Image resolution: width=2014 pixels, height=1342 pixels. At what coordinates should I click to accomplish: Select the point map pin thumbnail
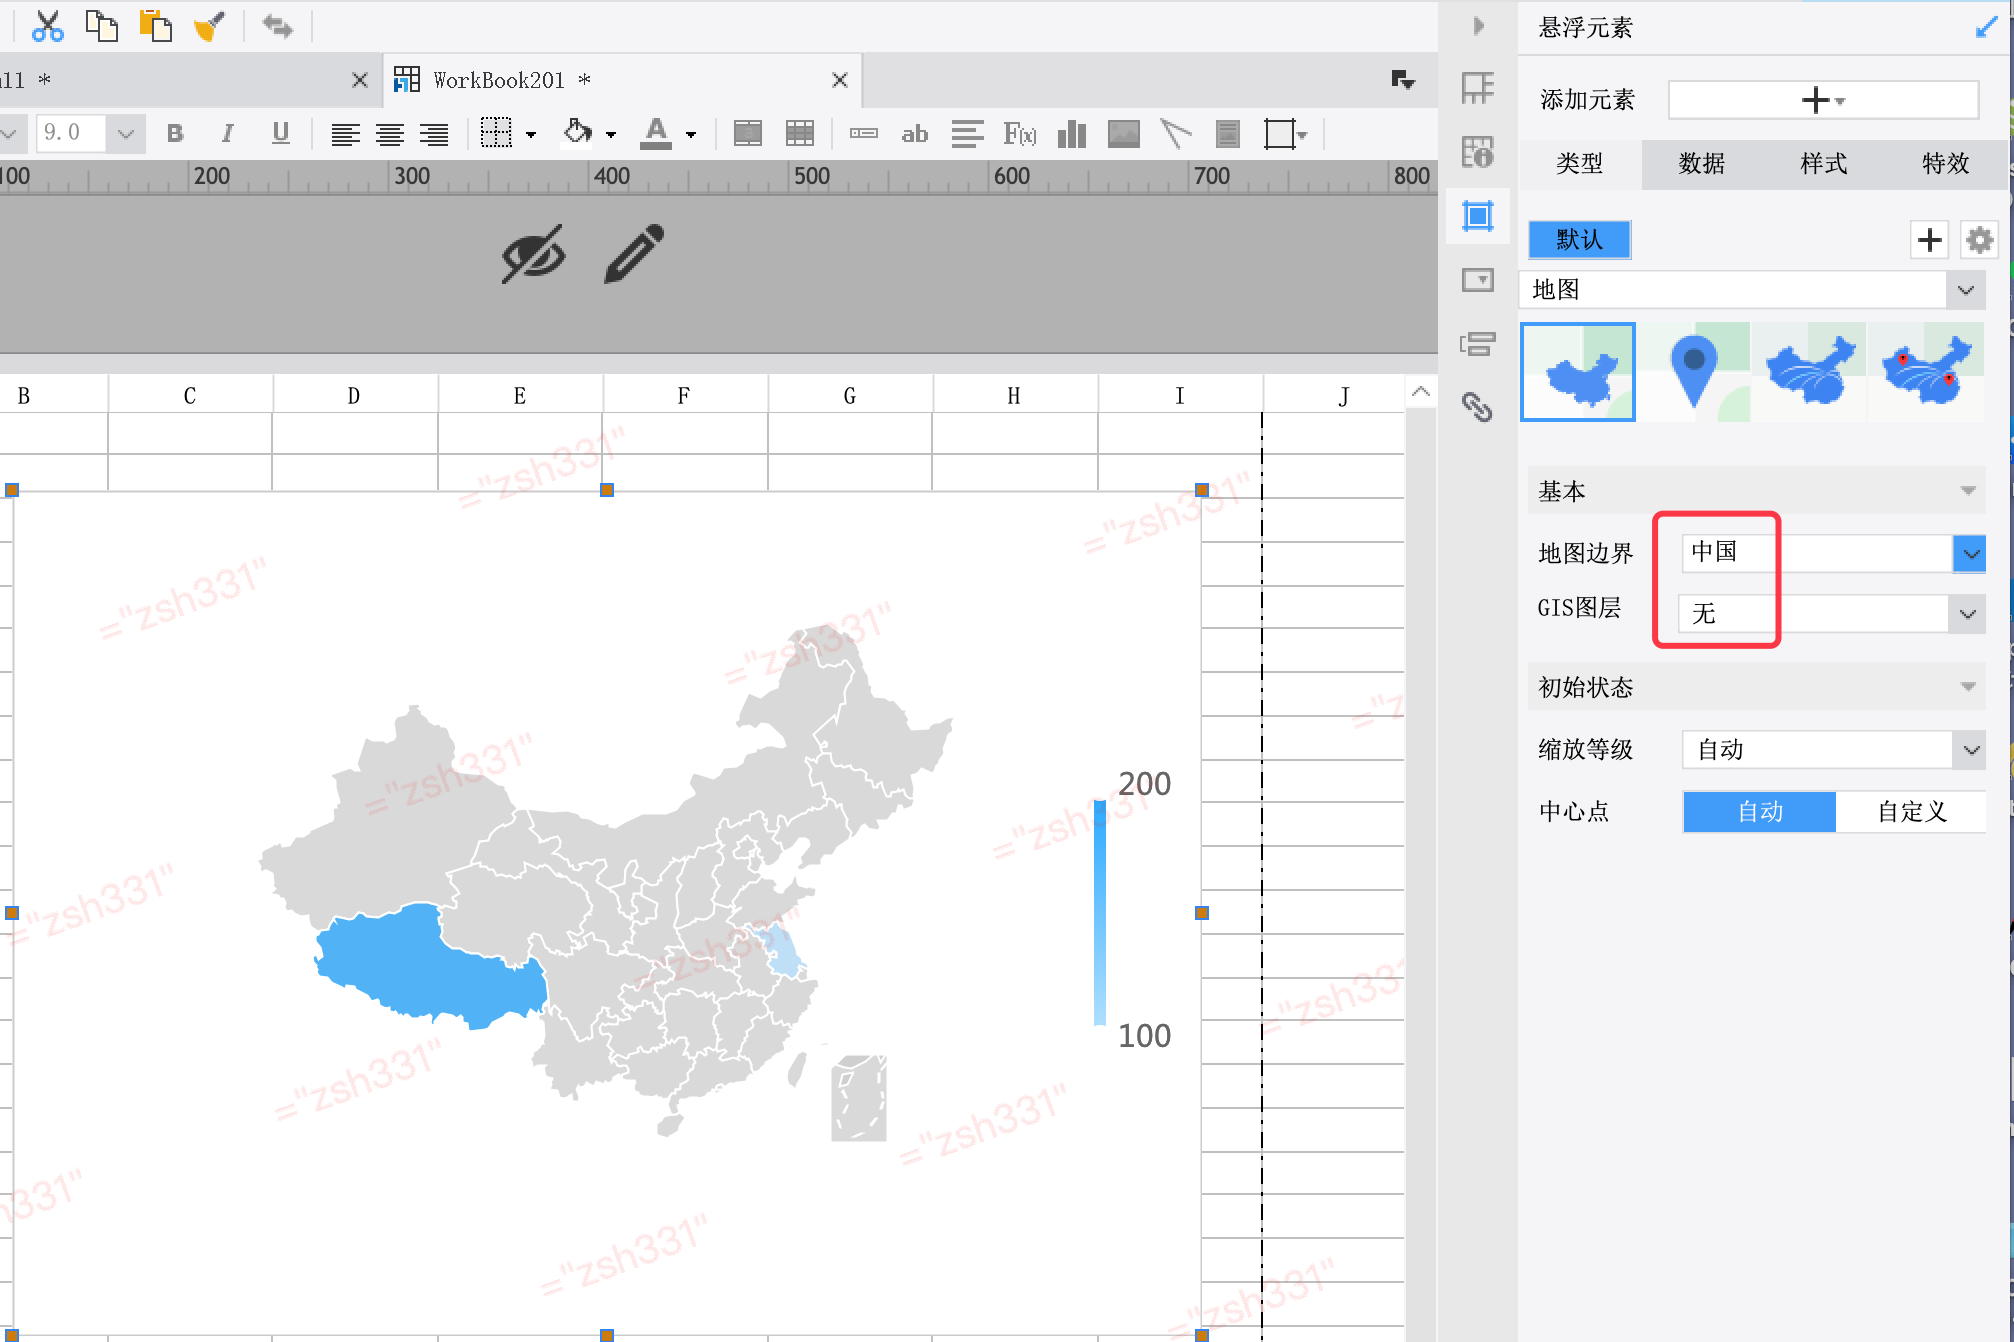coord(1694,372)
